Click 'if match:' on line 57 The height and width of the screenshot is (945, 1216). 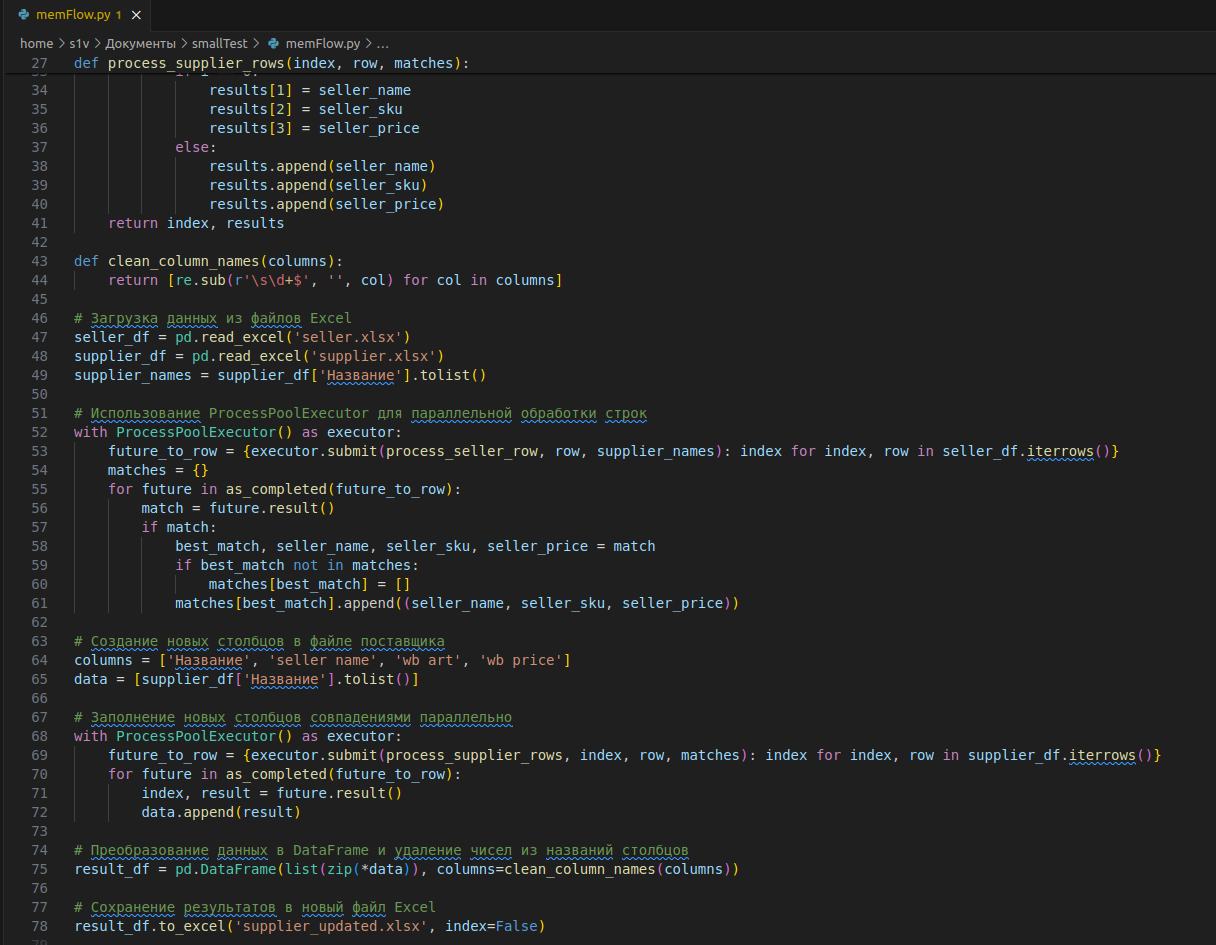179,527
